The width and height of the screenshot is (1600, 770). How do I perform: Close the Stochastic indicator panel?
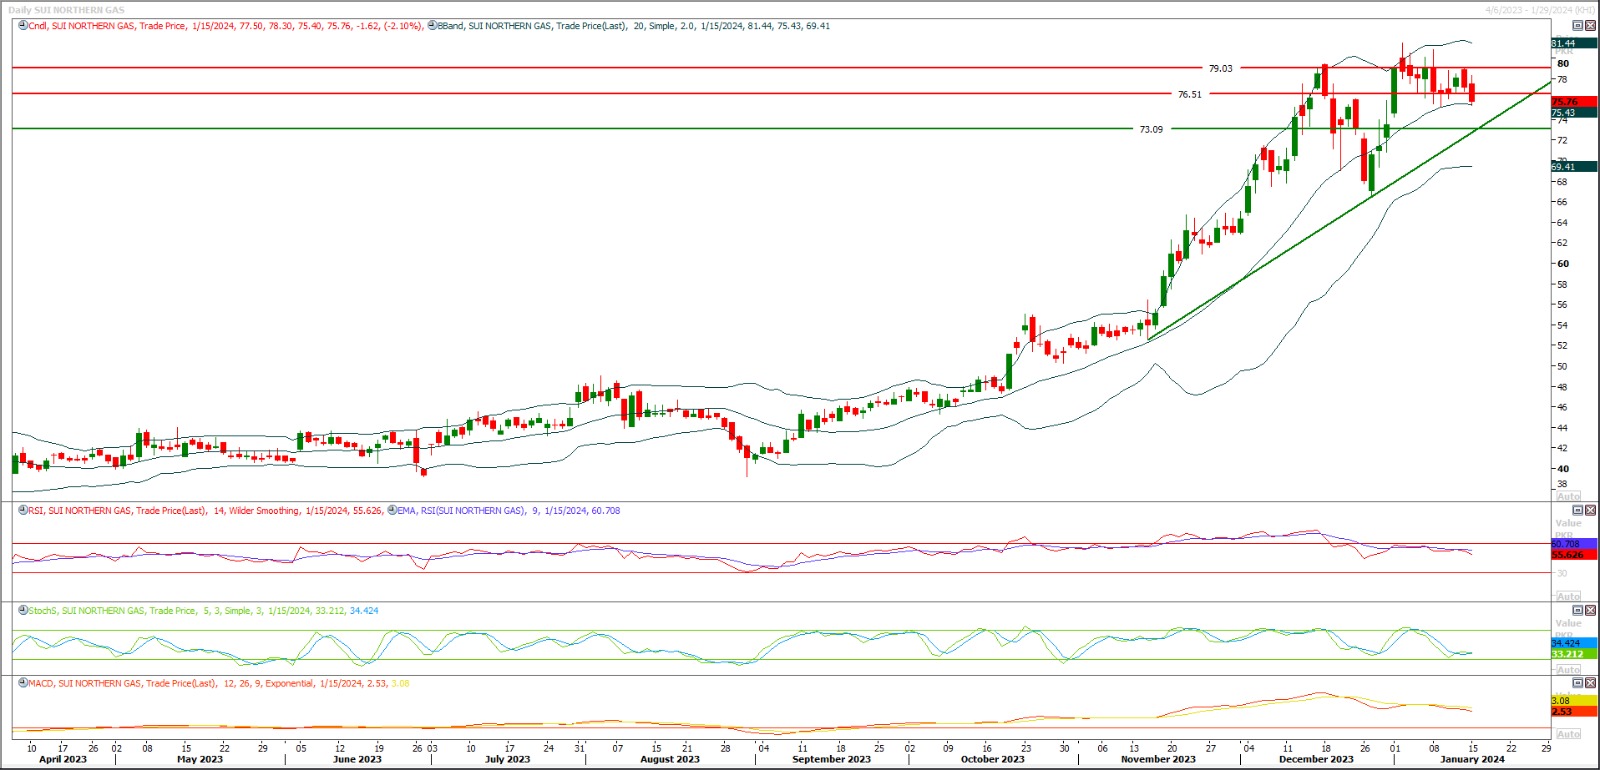tap(1590, 610)
